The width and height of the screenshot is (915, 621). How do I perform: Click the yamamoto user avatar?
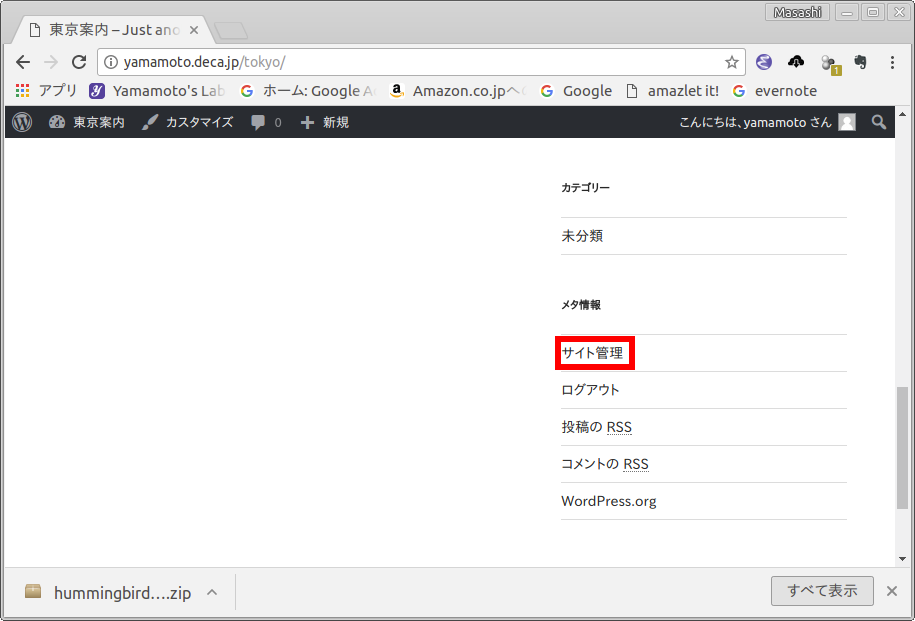847,122
